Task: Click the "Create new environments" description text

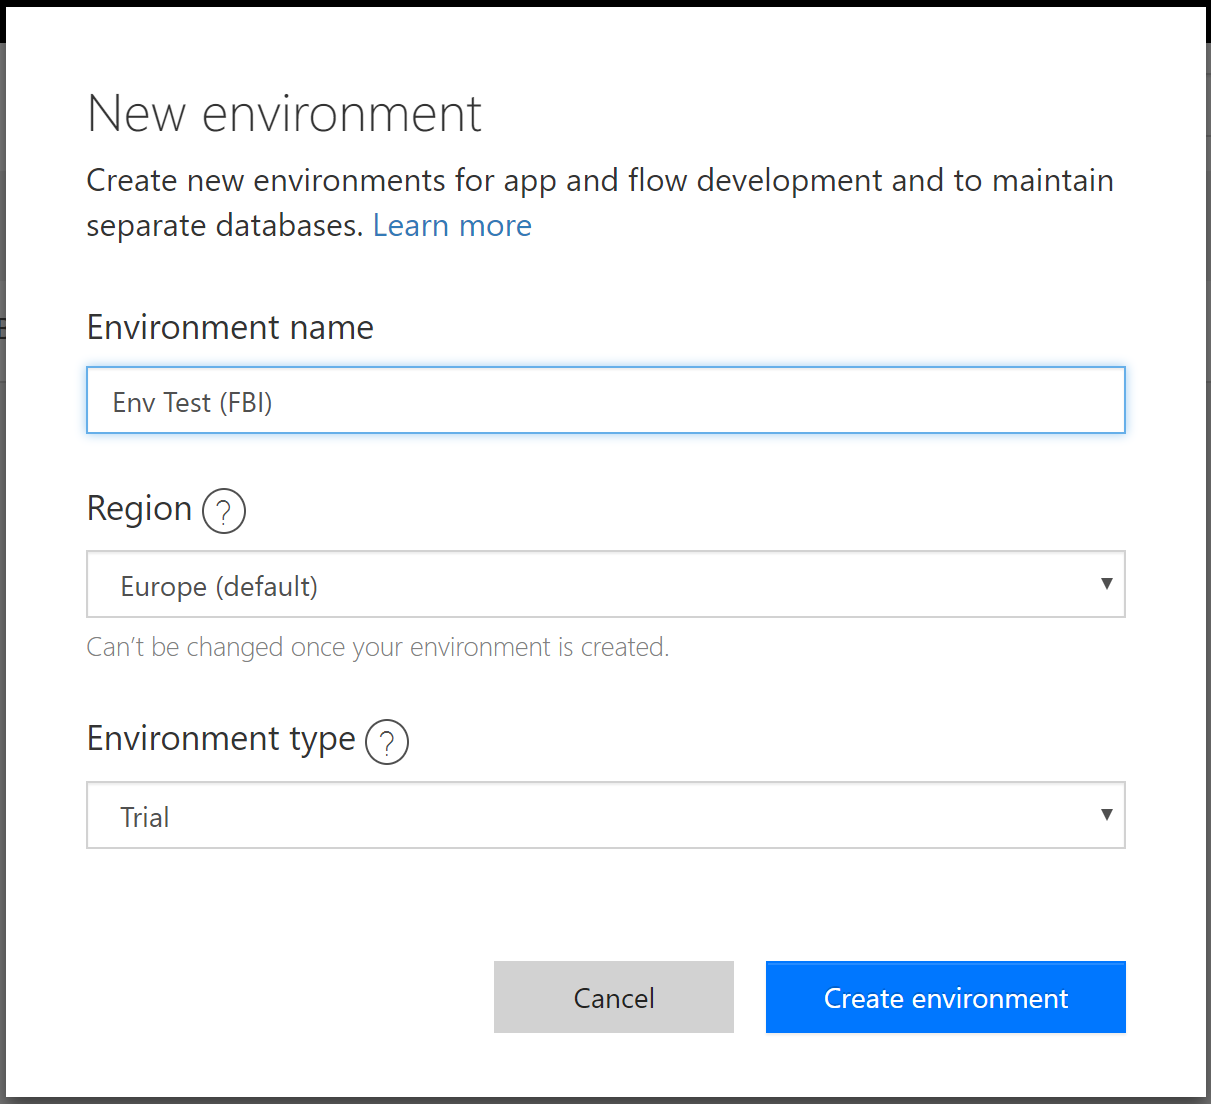Action: click(x=600, y=181)
